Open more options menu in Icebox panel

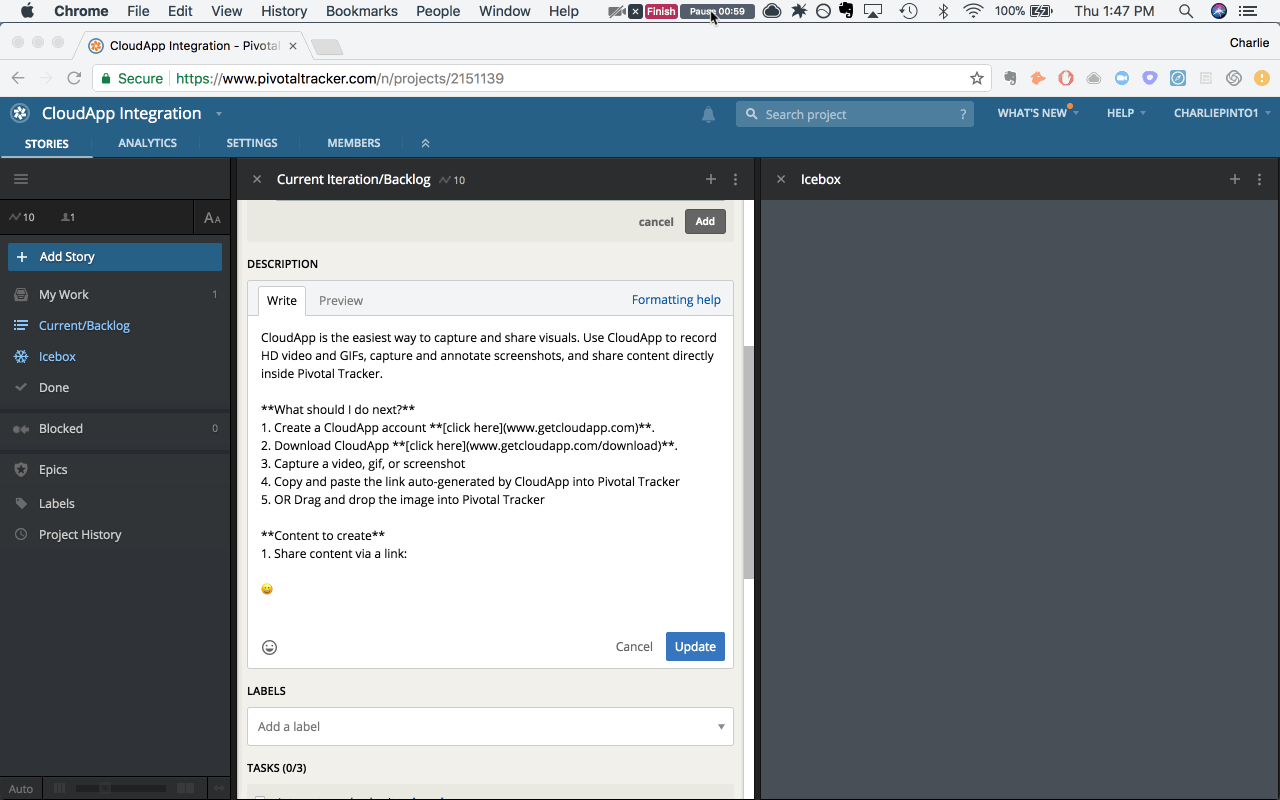point(1259,180)
